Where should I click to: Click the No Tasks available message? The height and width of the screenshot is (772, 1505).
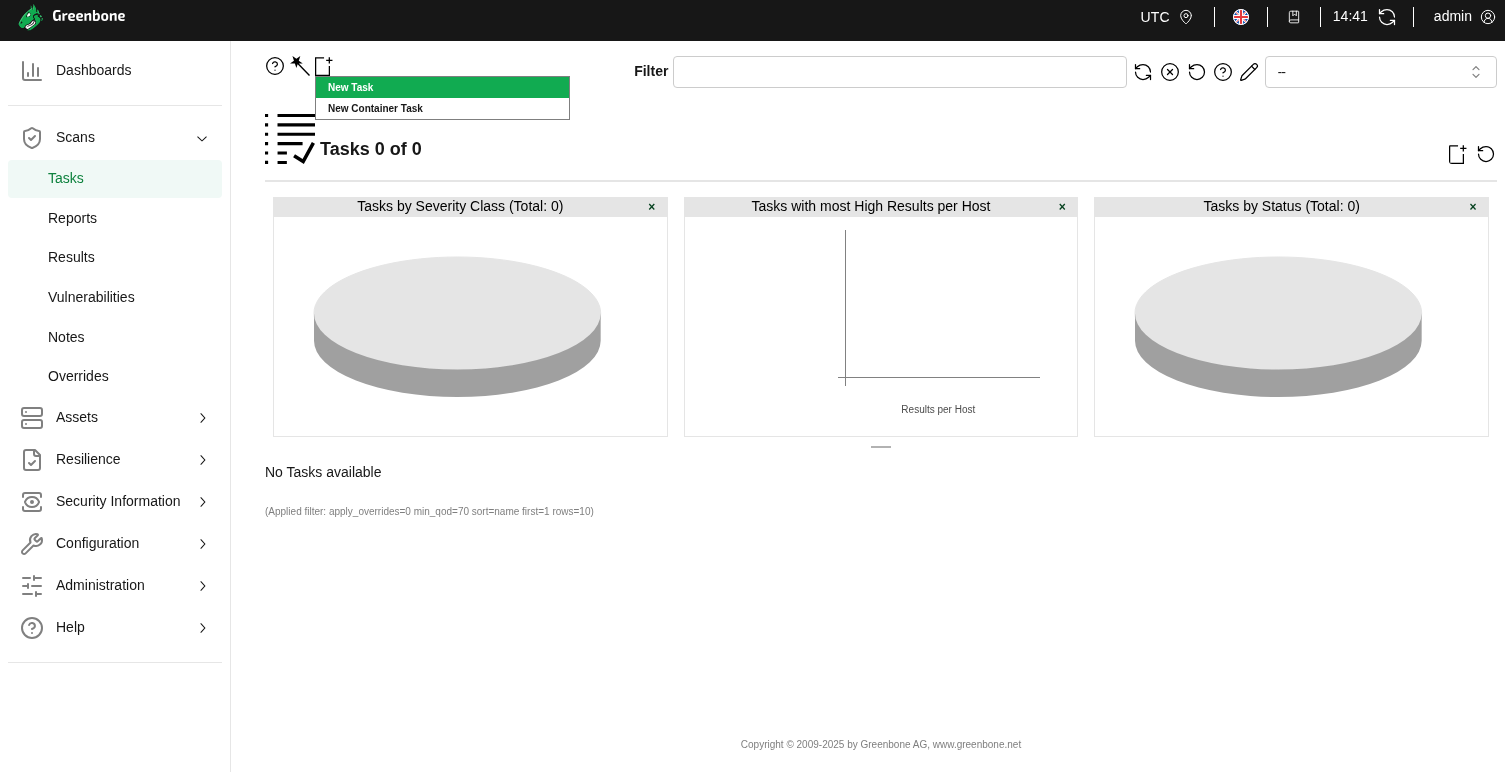(x=323, y=472)
